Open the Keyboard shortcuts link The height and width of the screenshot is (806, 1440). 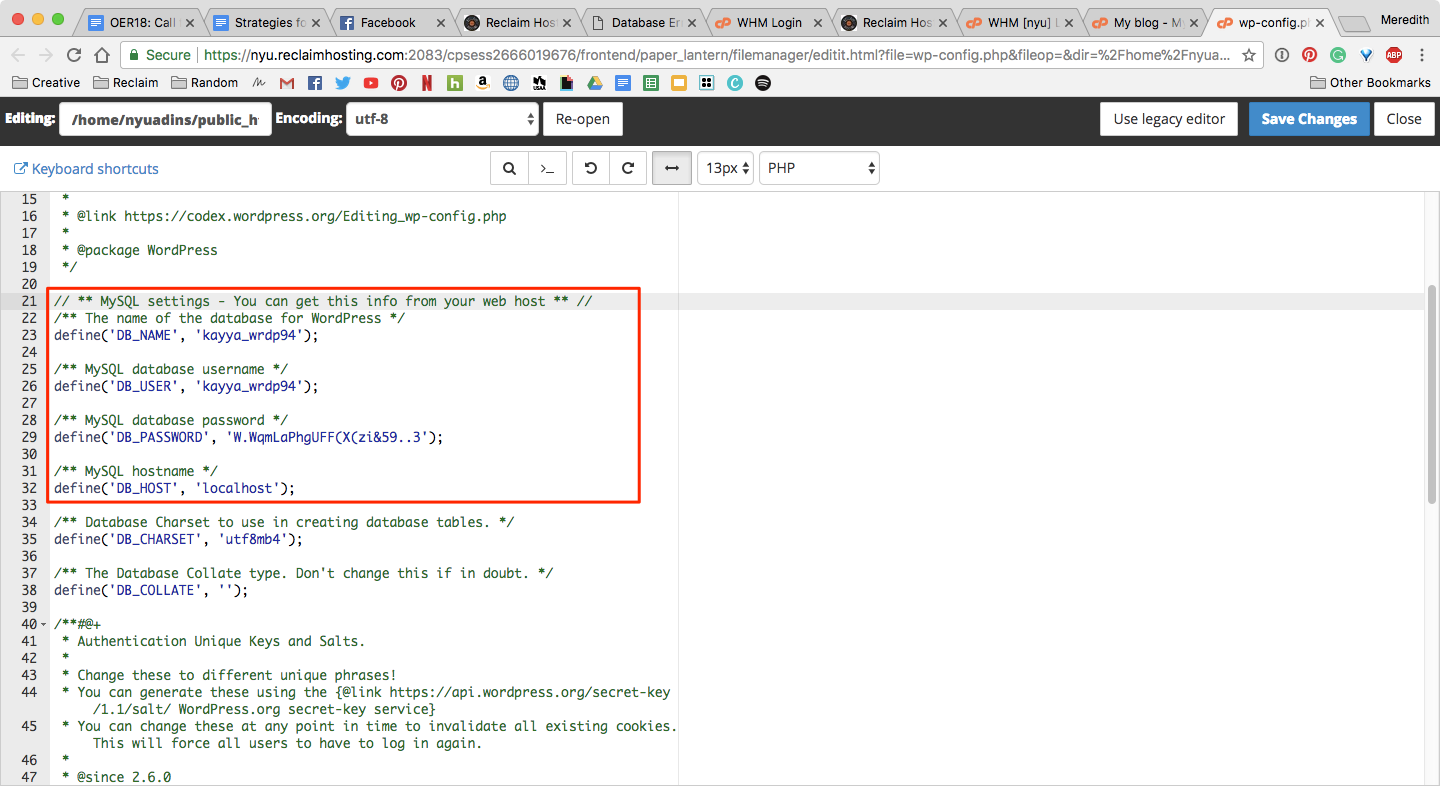click(86, 169)
